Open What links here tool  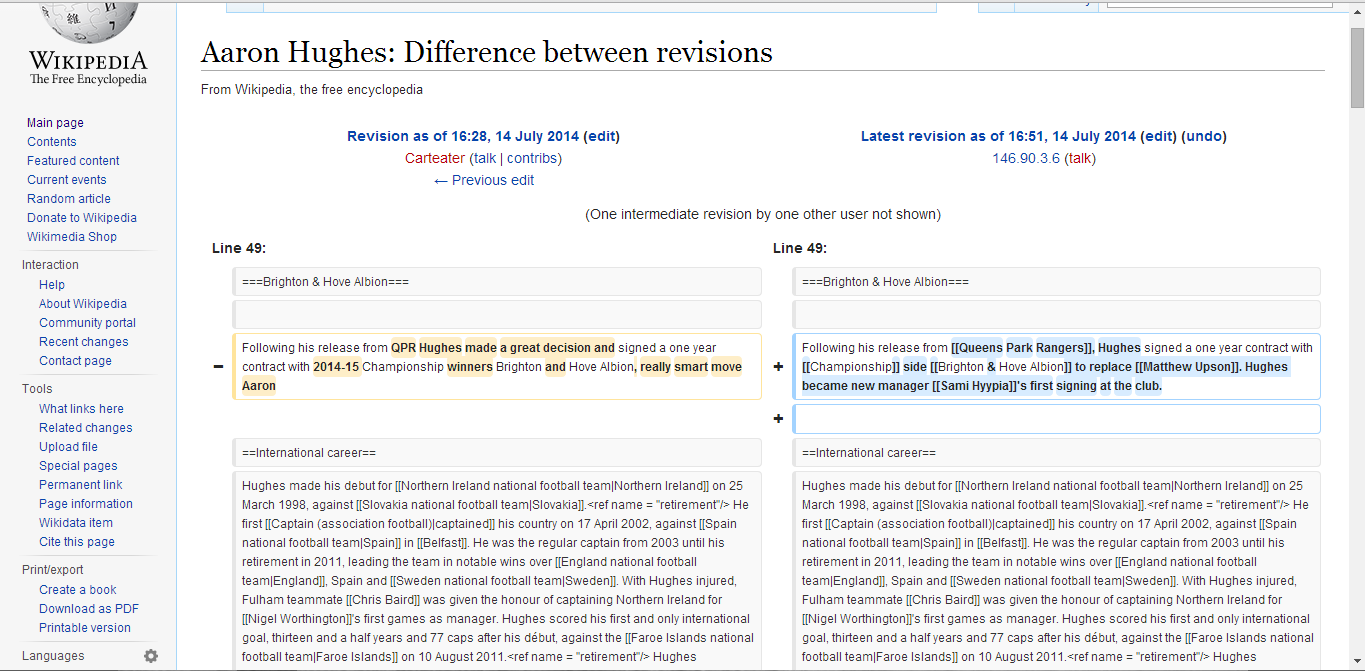point(81,409)
